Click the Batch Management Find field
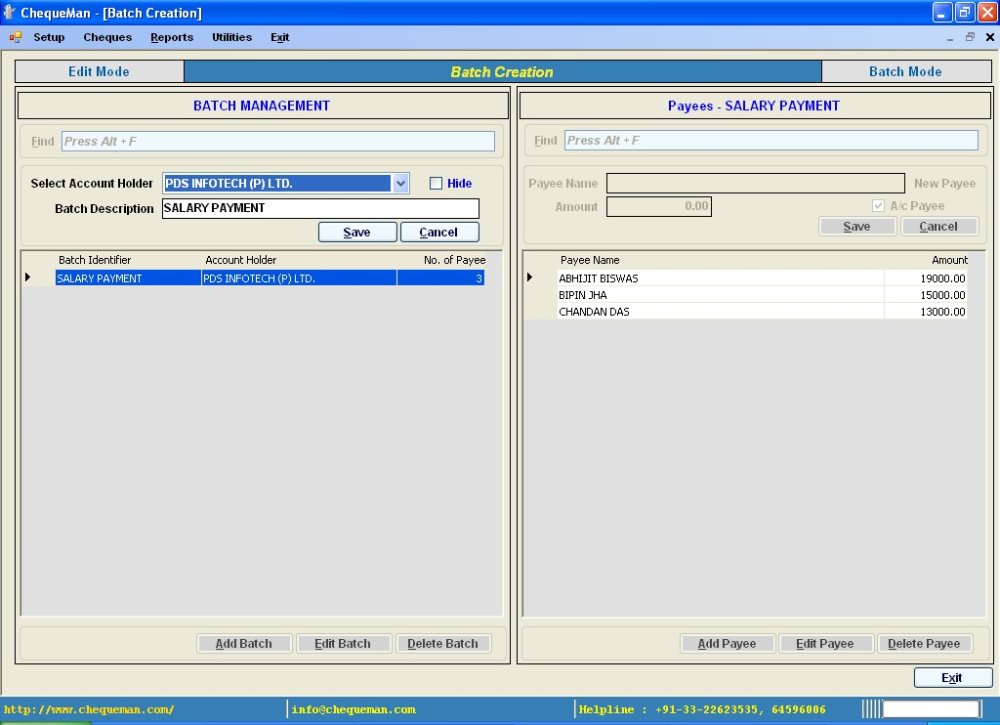Screen dimensions: 1000x725 point(278,142)
